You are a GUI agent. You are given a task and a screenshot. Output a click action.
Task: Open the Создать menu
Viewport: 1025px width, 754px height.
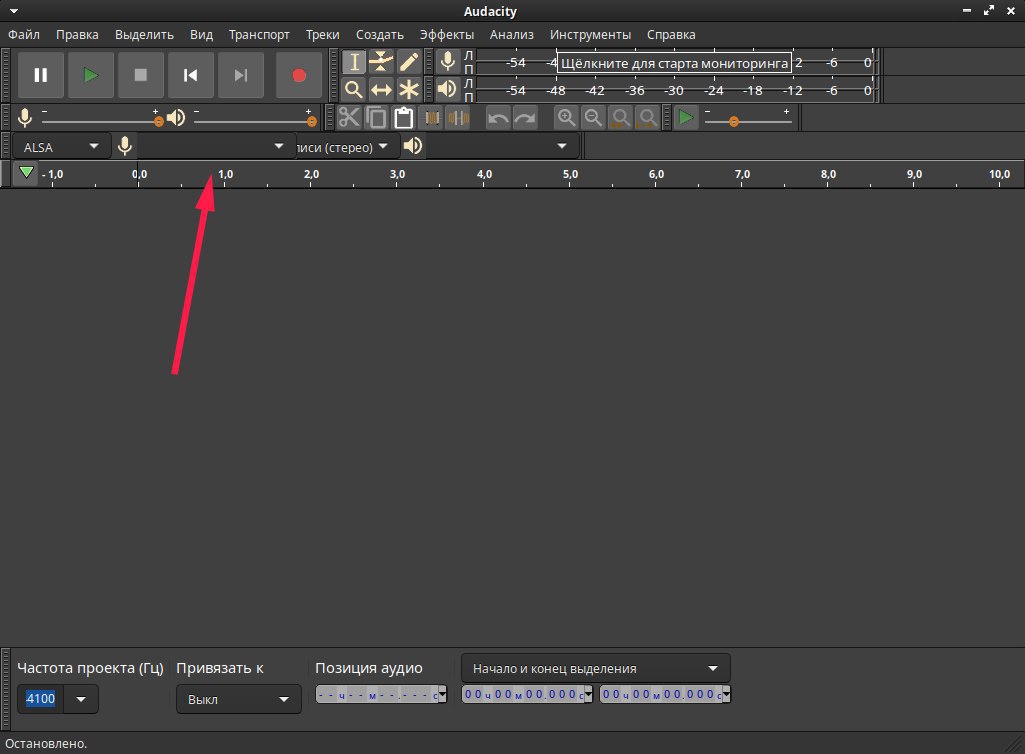click(x=380, y=35)
